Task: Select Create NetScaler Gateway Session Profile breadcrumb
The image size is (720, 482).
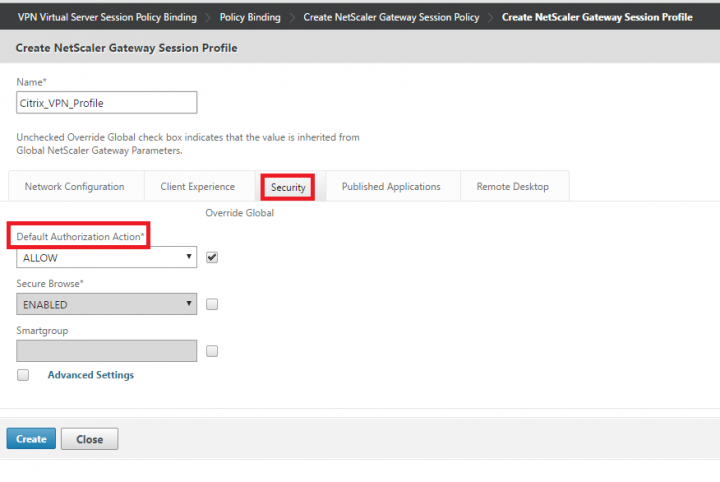Action: pos(597,17)
